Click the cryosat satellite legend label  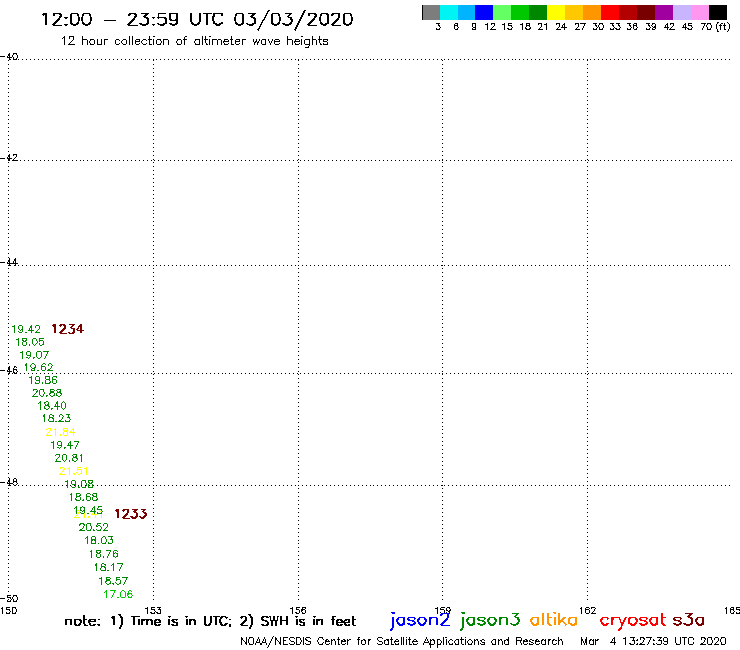click(x=633, y=620)
